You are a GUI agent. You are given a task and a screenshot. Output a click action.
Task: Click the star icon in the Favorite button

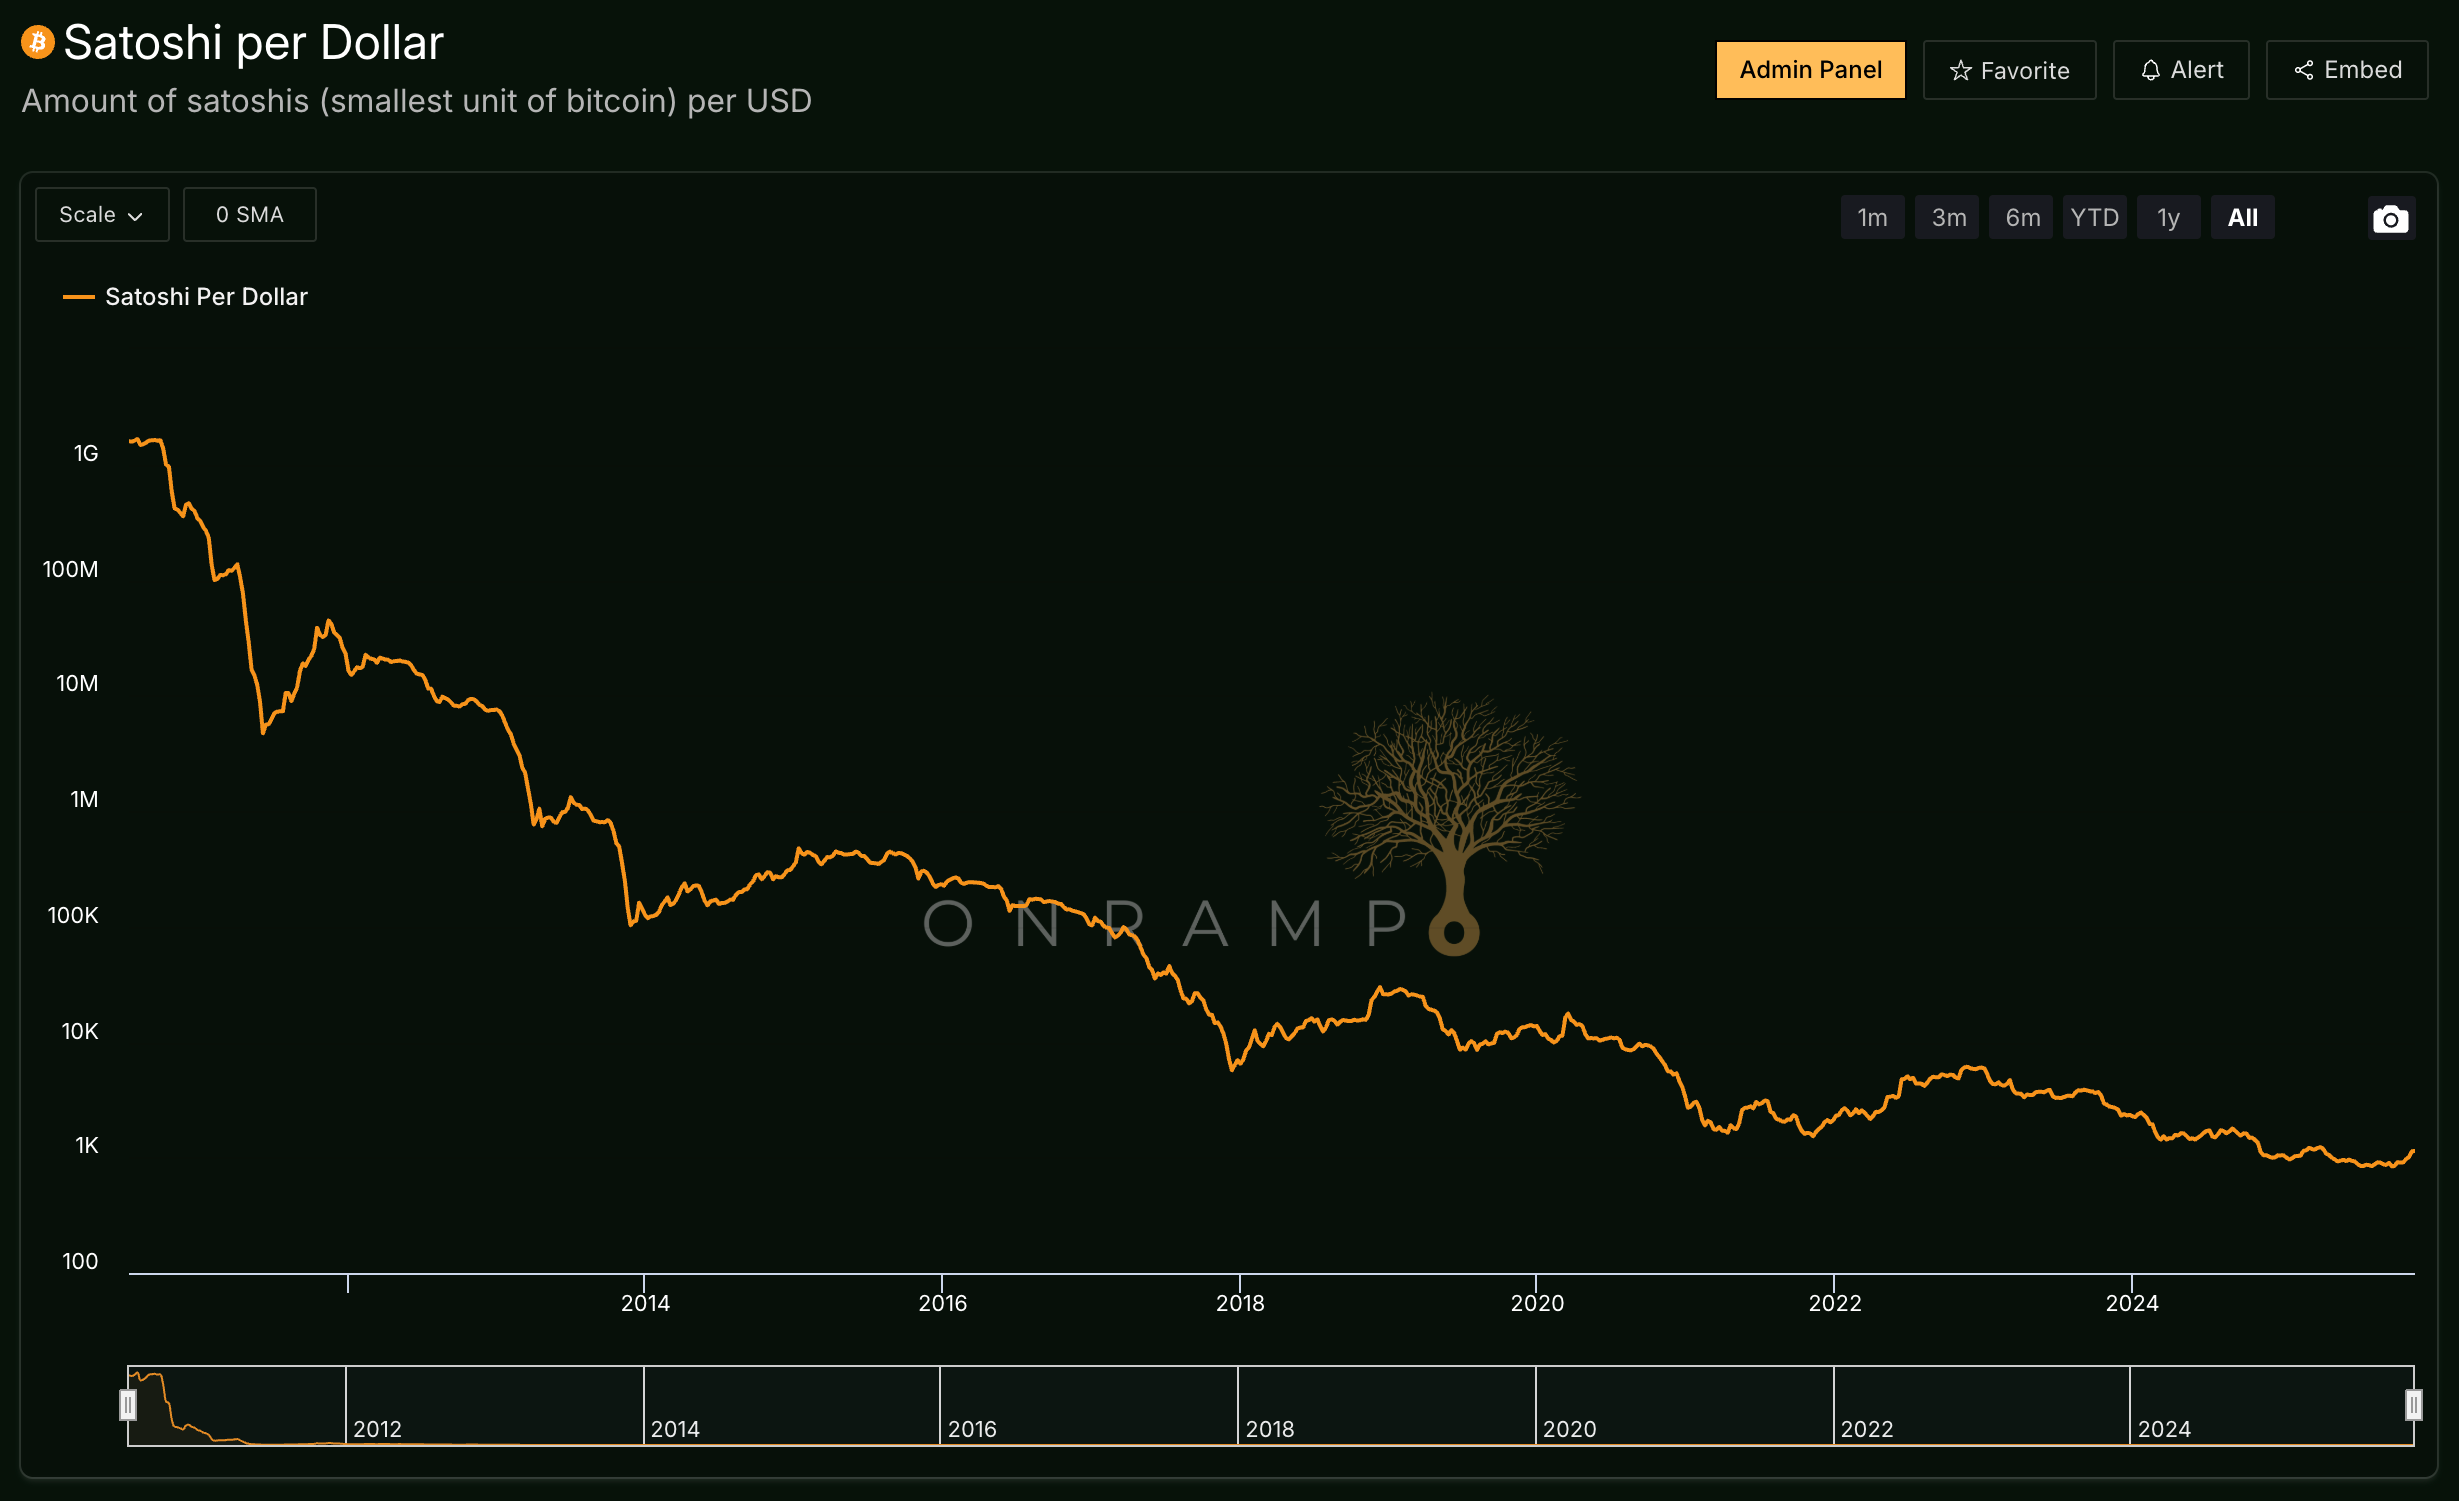pos(1960,71)
